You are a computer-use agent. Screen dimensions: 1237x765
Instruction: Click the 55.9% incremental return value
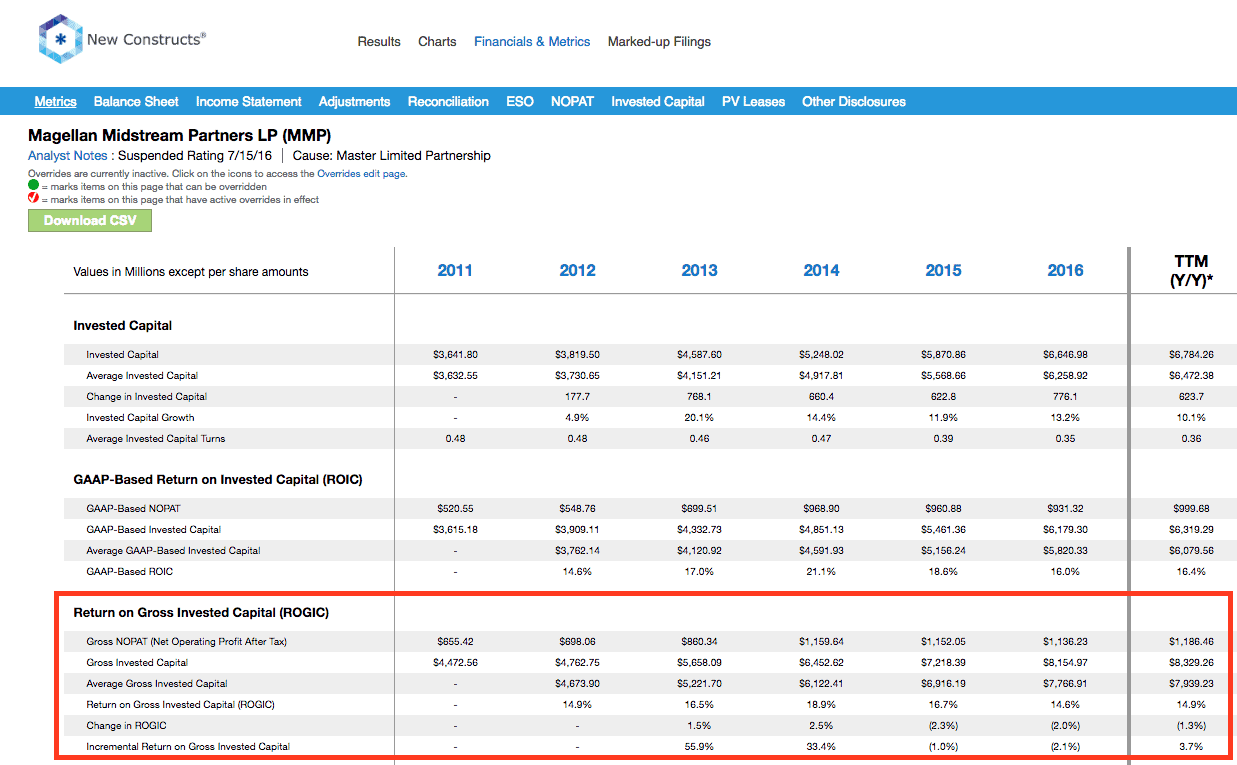(699, 746)
